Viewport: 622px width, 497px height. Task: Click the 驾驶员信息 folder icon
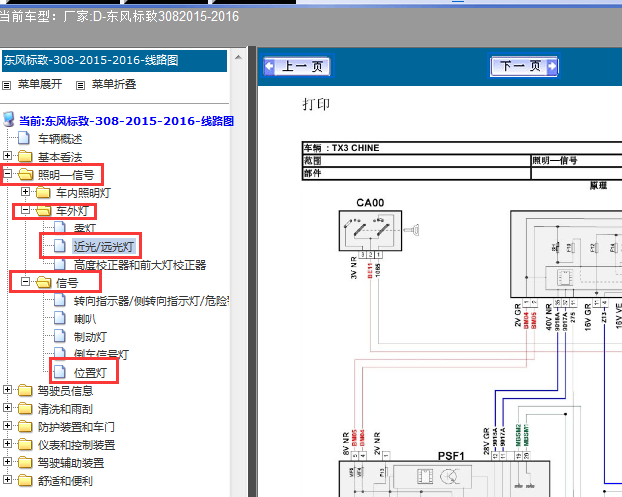click(25, 390)
